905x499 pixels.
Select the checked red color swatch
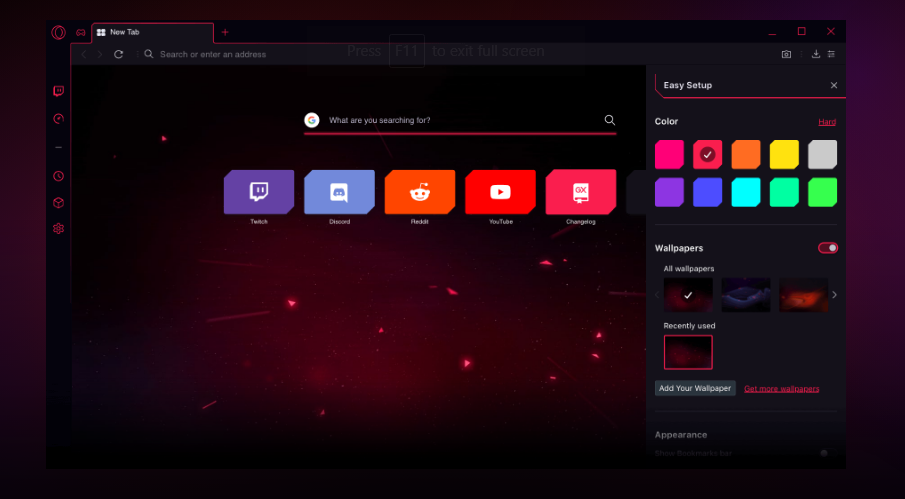[x=708, y=155]
